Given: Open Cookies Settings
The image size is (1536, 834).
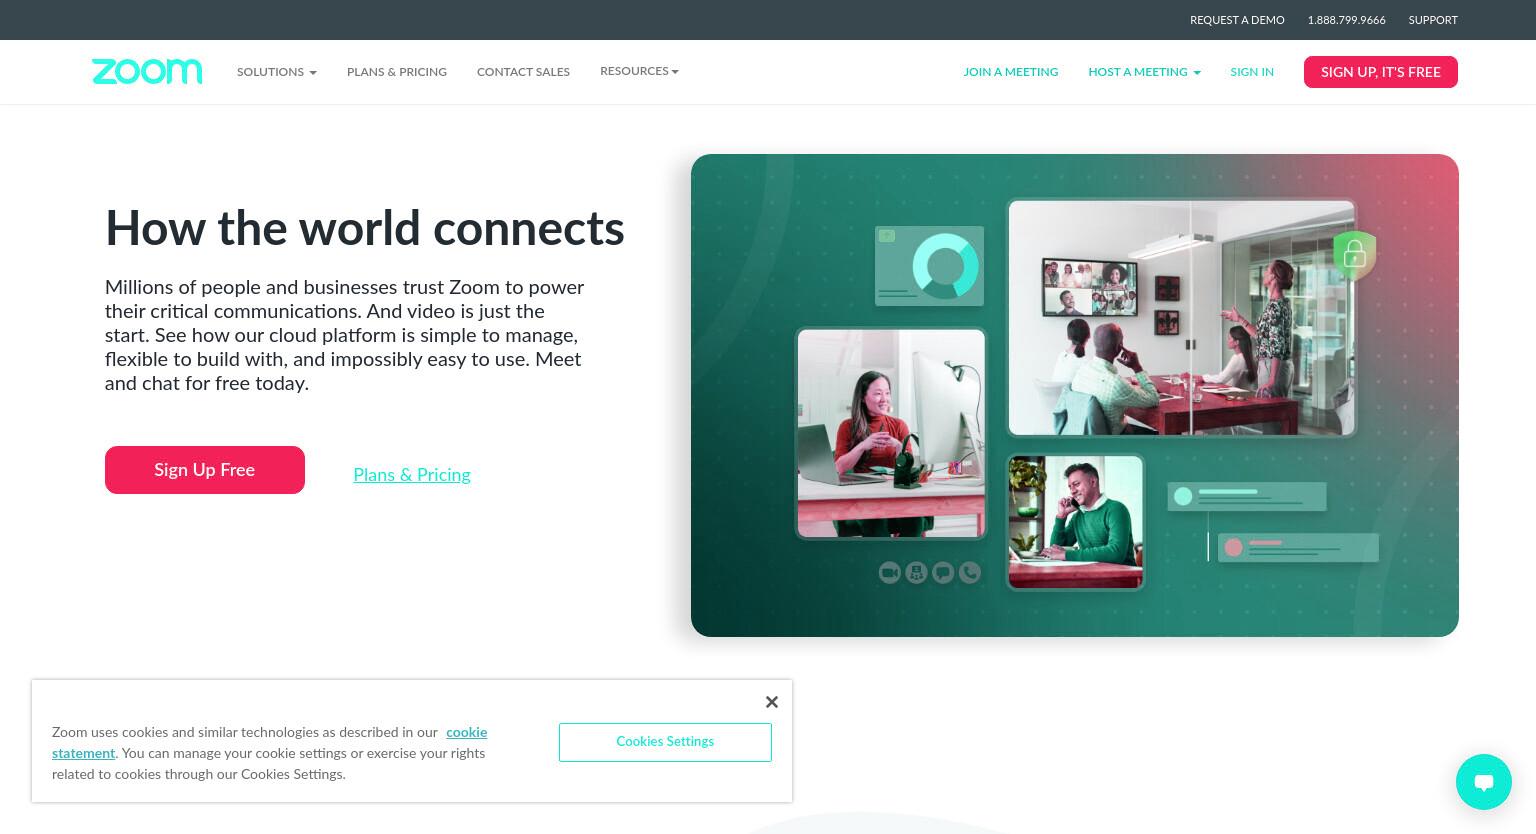Looking at the screenshot, I should tap(665, 742).
